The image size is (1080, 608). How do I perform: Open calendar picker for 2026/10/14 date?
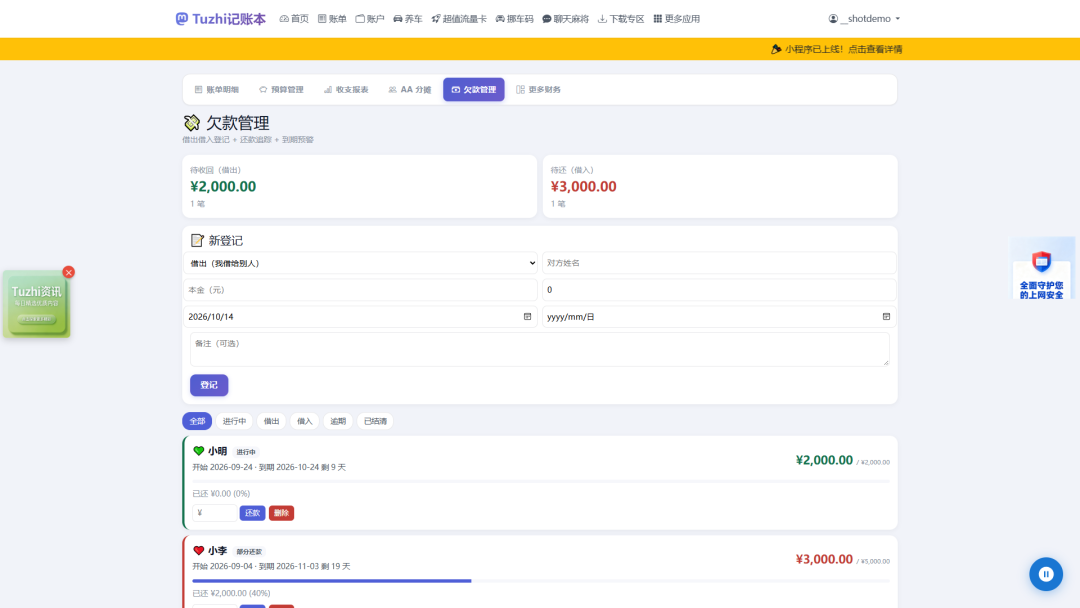[528, 317]
